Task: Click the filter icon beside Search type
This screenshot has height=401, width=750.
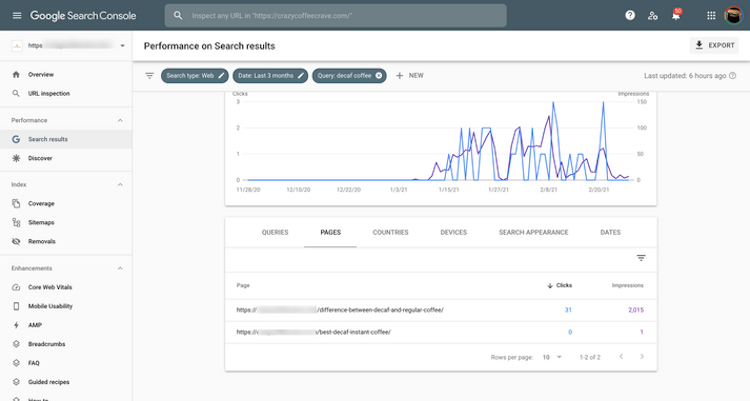Action: tap(150, 75)
